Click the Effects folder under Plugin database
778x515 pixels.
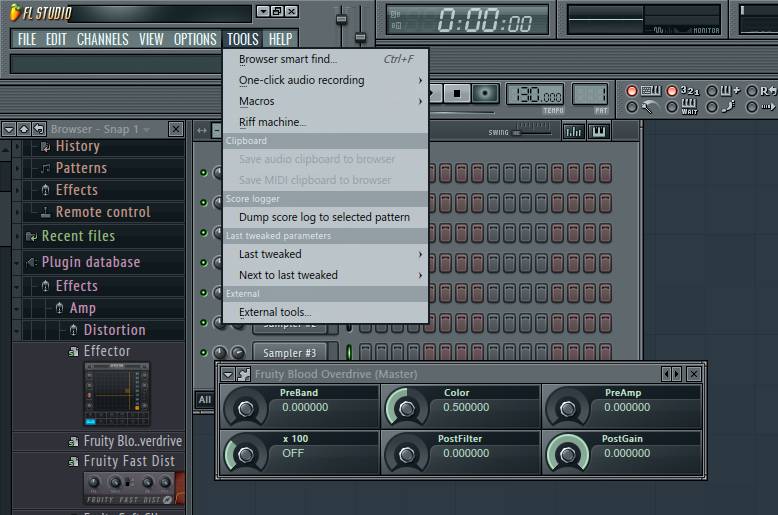(x=76, y=286)
